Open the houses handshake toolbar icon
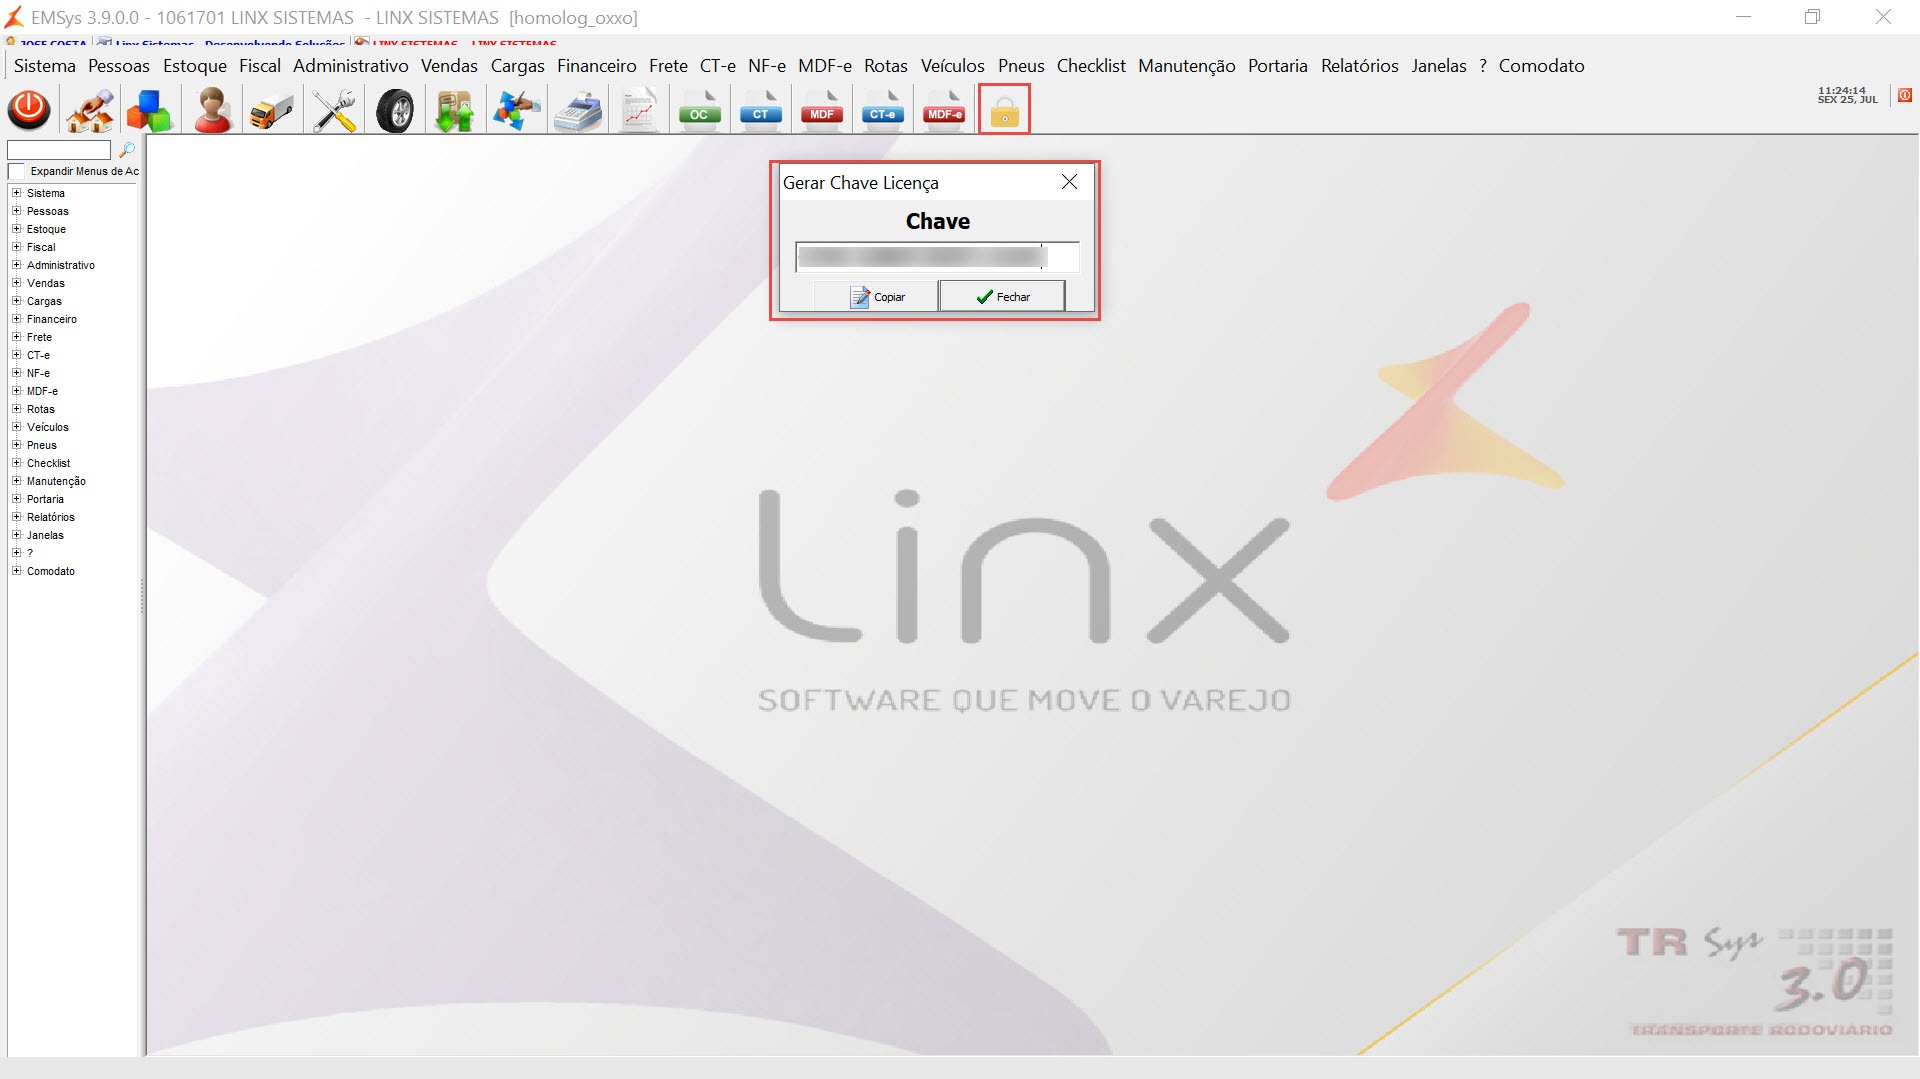 click(90, 110)
